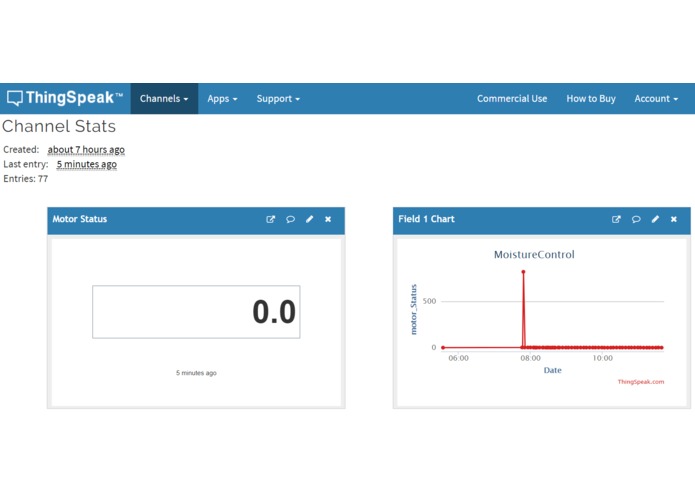Click the 'Date' x-axis label

tap(552, 370)
